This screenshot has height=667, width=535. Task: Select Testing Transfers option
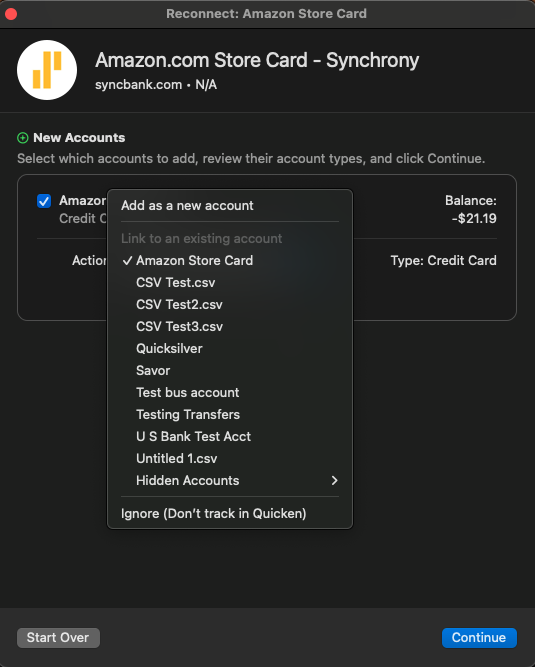[230, 415]
